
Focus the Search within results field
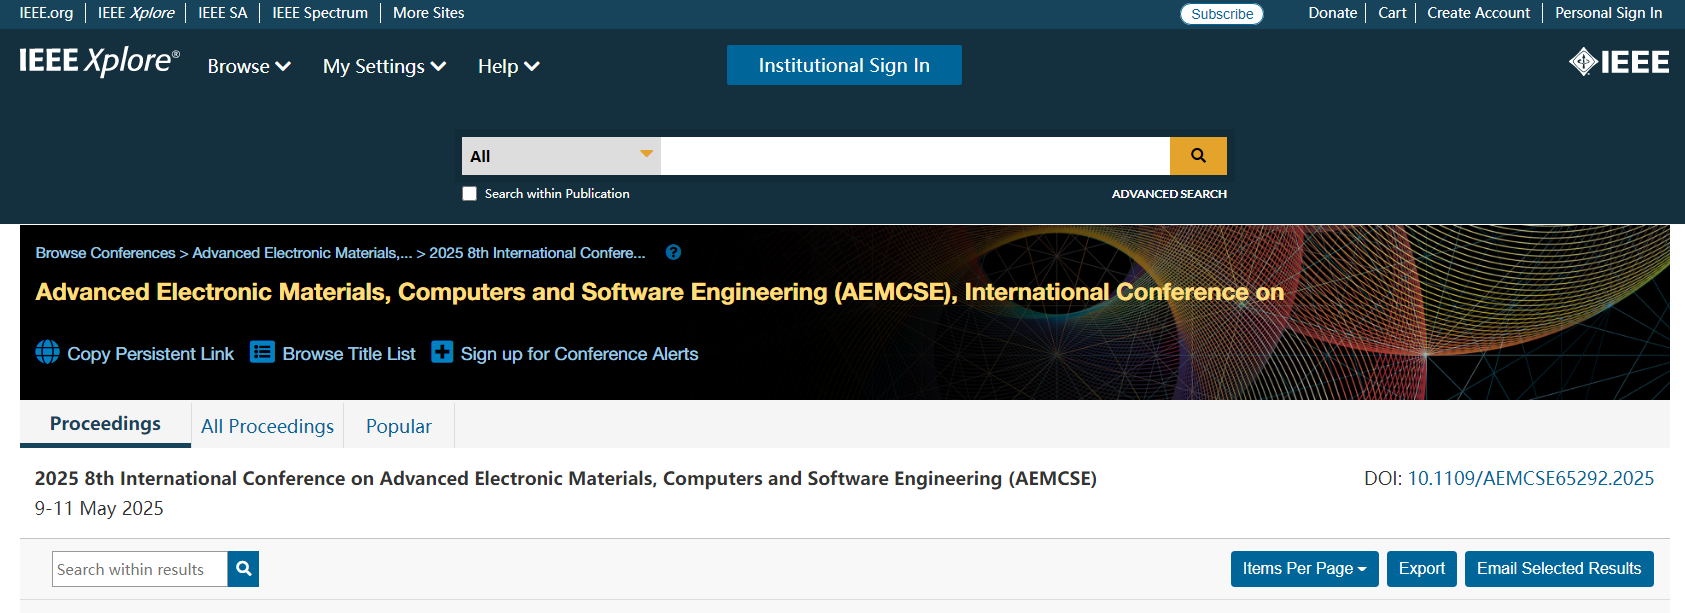click(x=140, y=569)
